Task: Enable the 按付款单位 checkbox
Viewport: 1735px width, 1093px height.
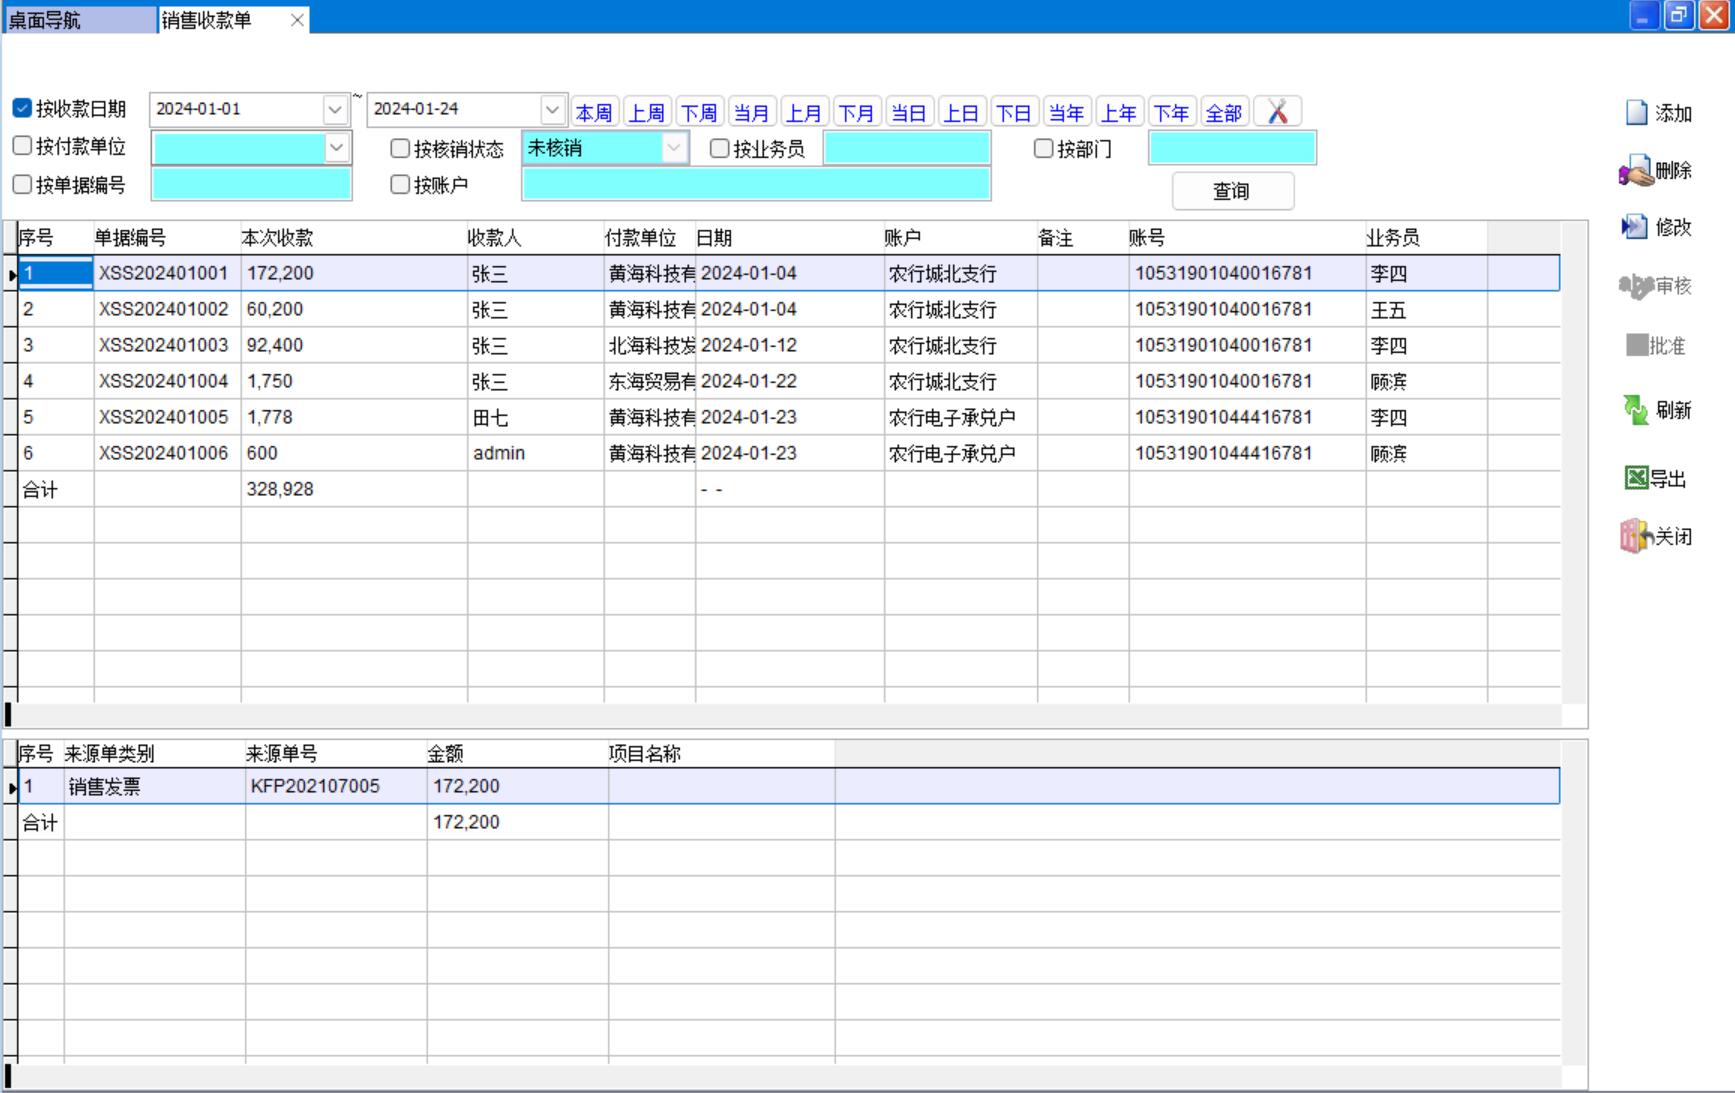Action: click(x=22, y=146)
